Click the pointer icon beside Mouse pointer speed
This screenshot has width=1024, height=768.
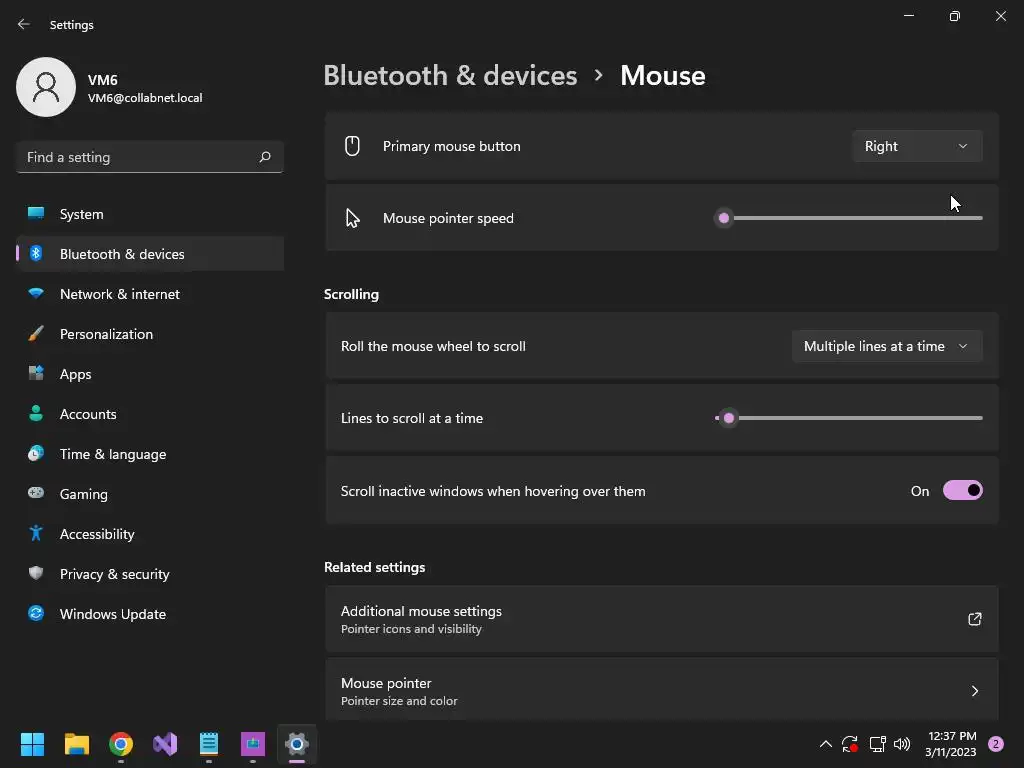tap(353, 218)
